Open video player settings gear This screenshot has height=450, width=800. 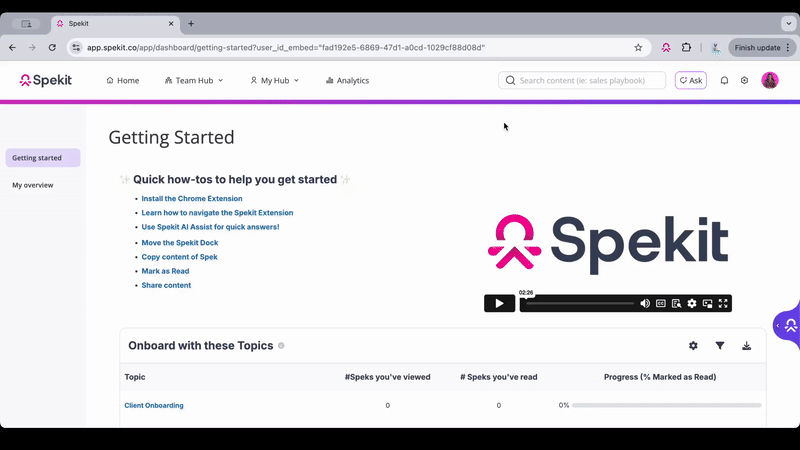(692, 304)
